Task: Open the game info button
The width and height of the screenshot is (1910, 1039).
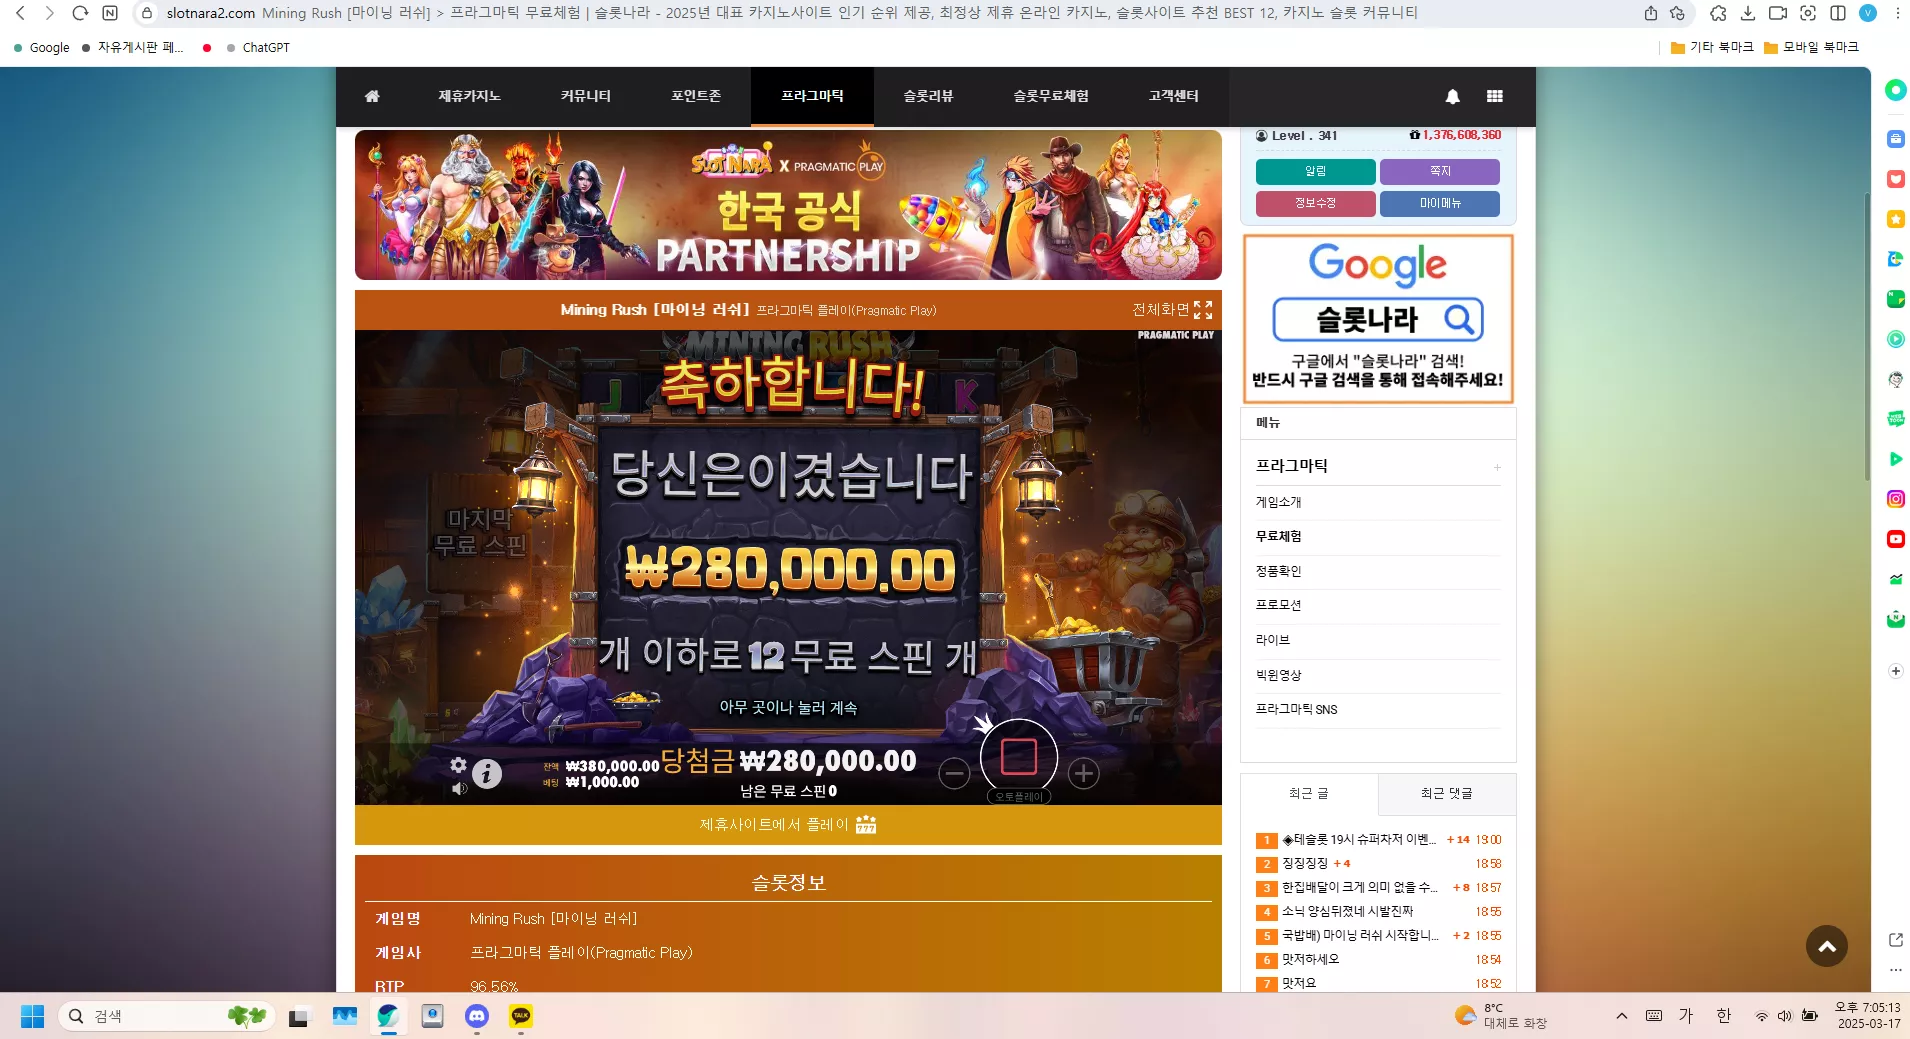Action: (x=487, y=773)
